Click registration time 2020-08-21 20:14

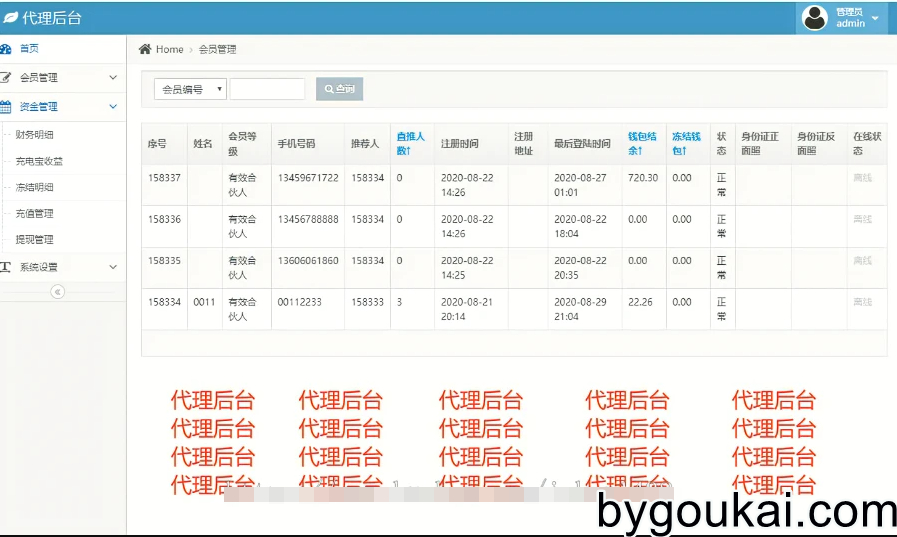[x=467, y=309]
